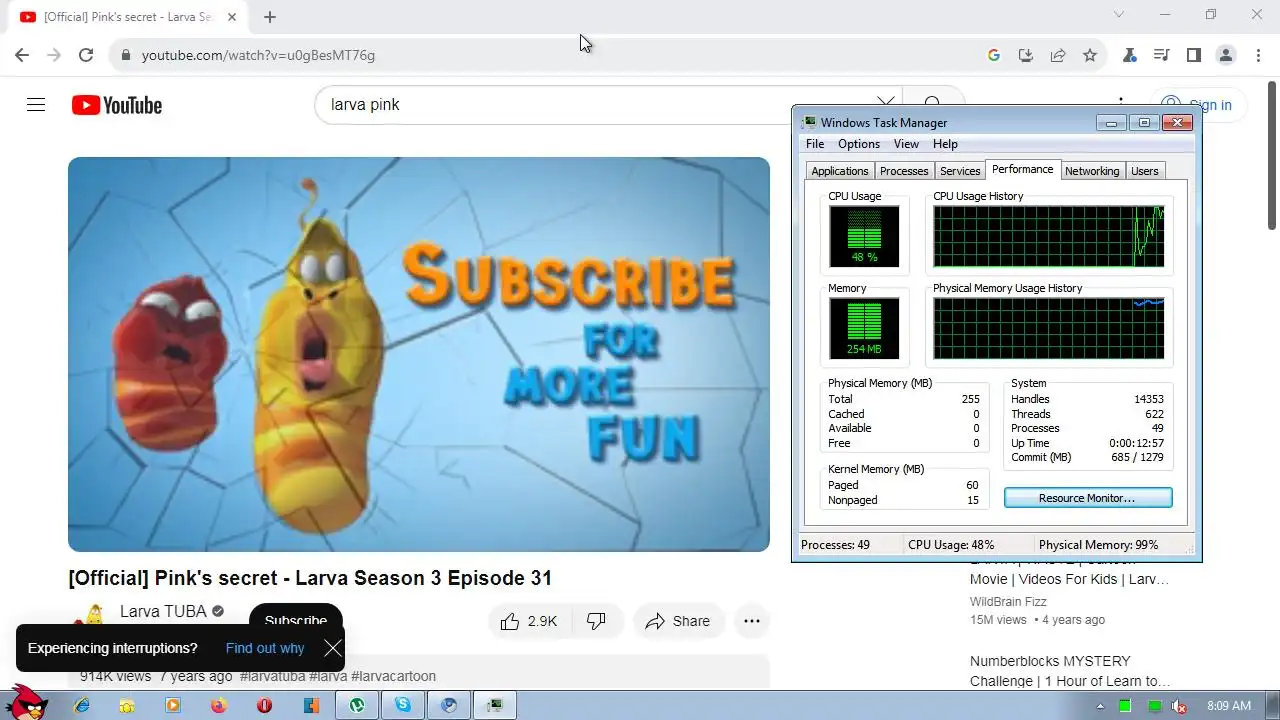Click the #larvacartoon hashtag

point(393,676)
